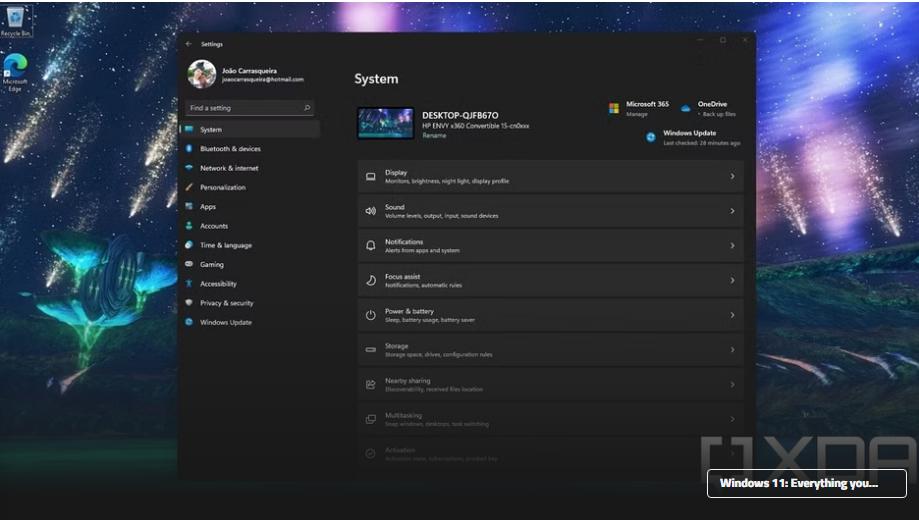
Task: Click the Rename link under device name
Action: tap(434, 136)
